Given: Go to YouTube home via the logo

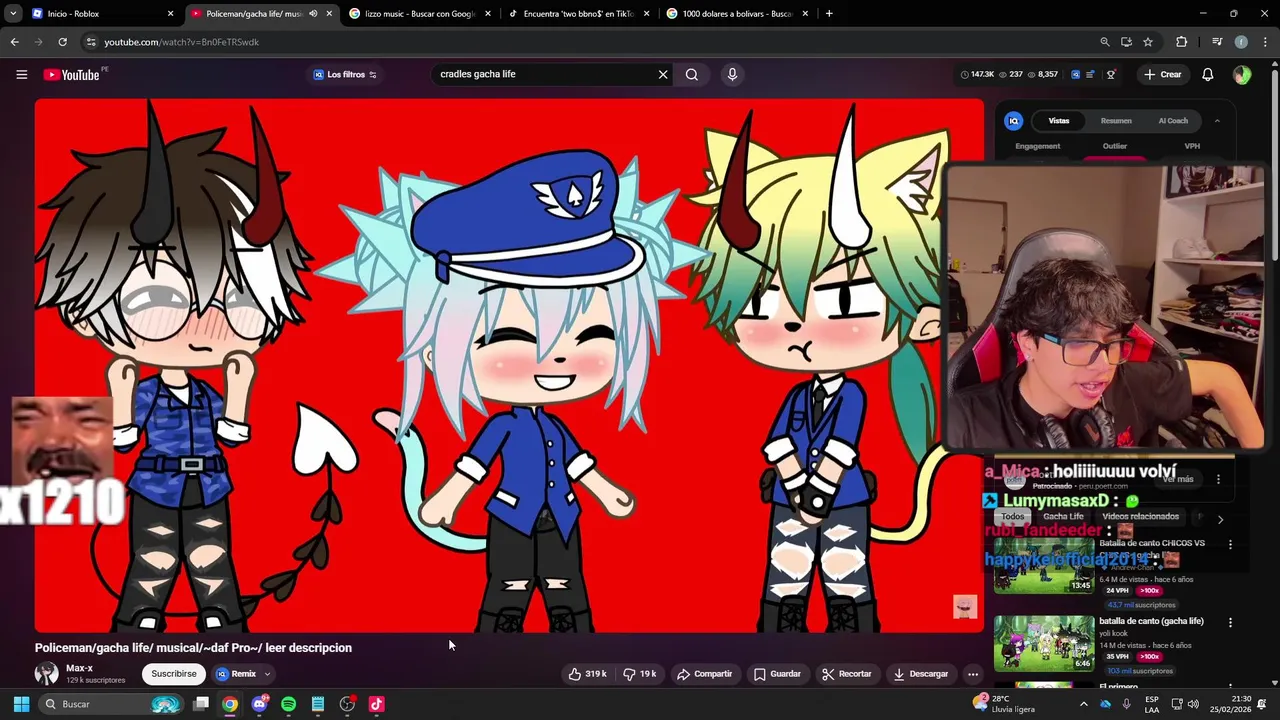Looking at the screenshot, I should pyautogui.click(x=72, y=74).
